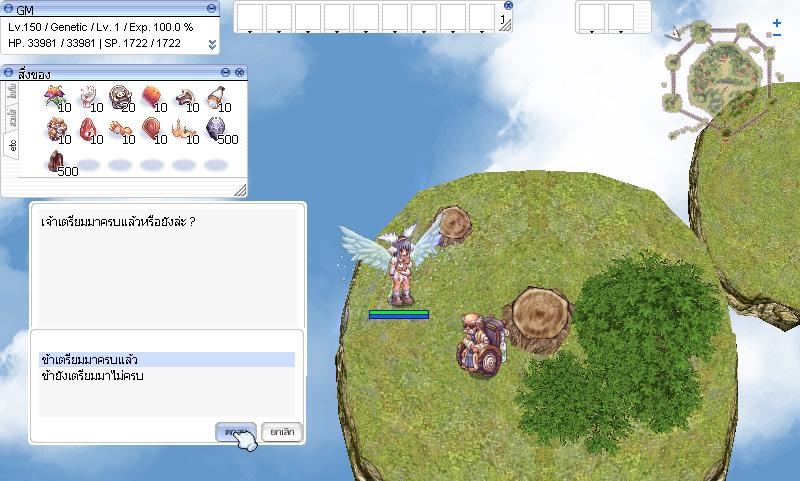This screenshot has width=800, height=481.
Task: Switch to the topmost usable-items inventory tab
Action: [x=12, y=92]
